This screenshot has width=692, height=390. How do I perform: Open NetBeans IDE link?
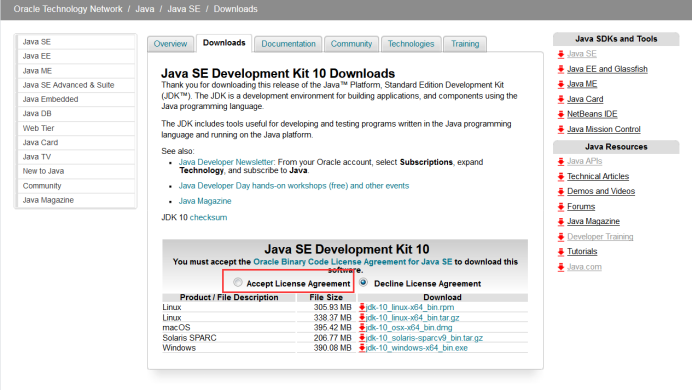[x=592, y=114]
